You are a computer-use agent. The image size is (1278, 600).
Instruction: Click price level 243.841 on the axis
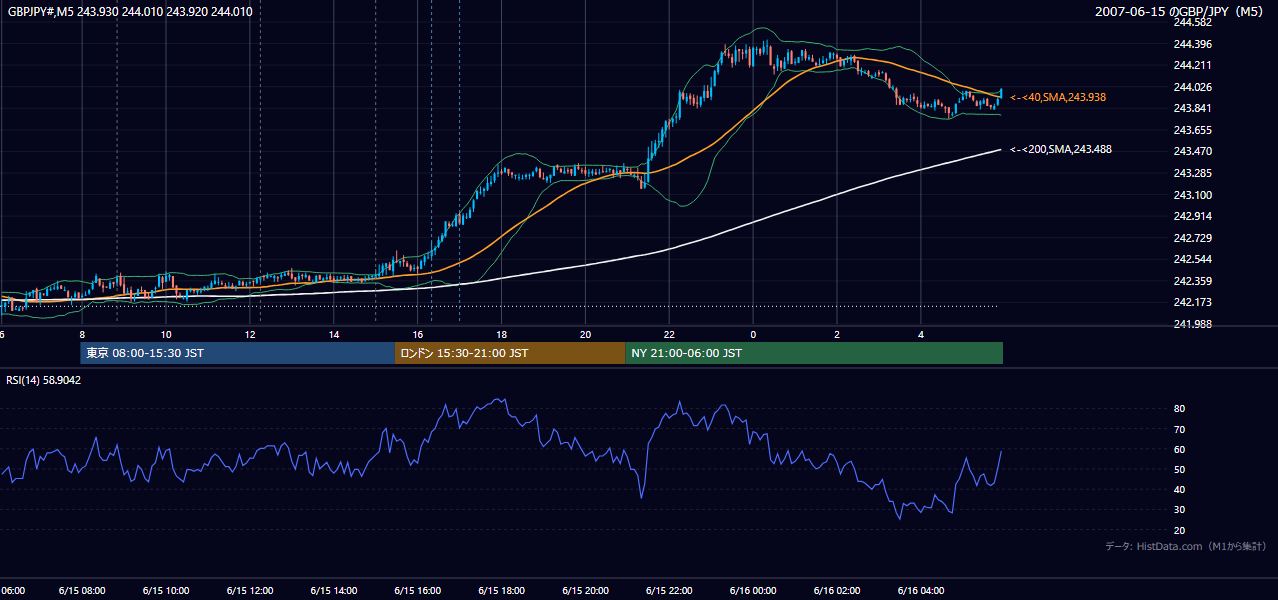1192,108
